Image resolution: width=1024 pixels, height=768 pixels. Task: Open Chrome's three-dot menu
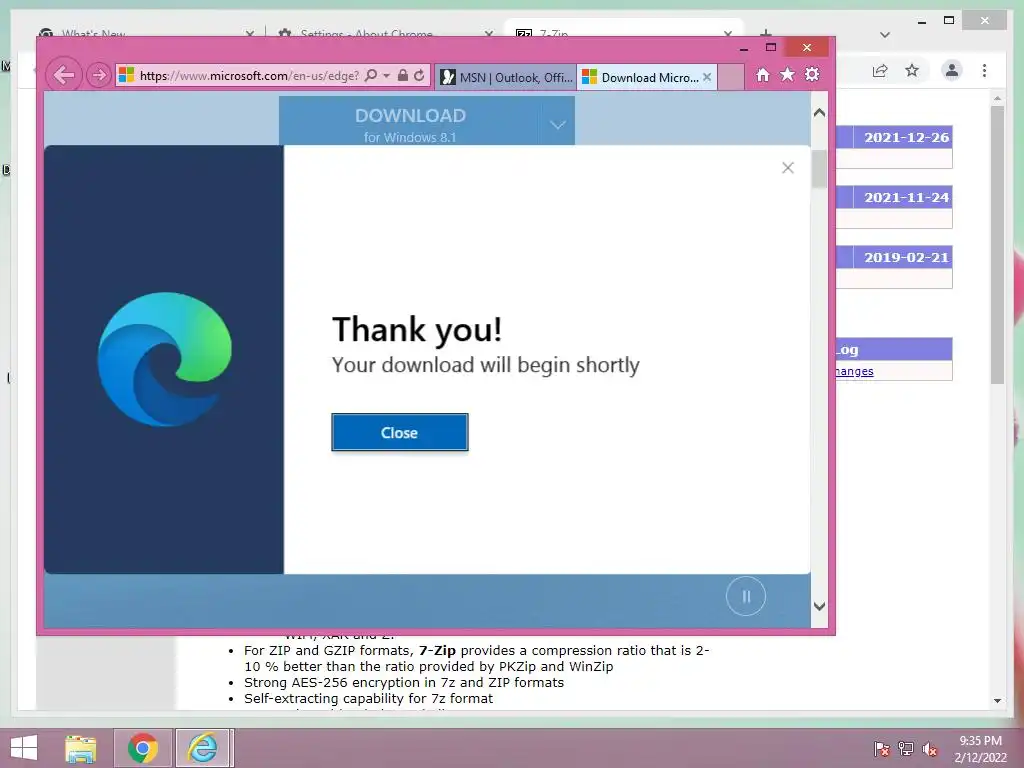(x=984, y=71)
